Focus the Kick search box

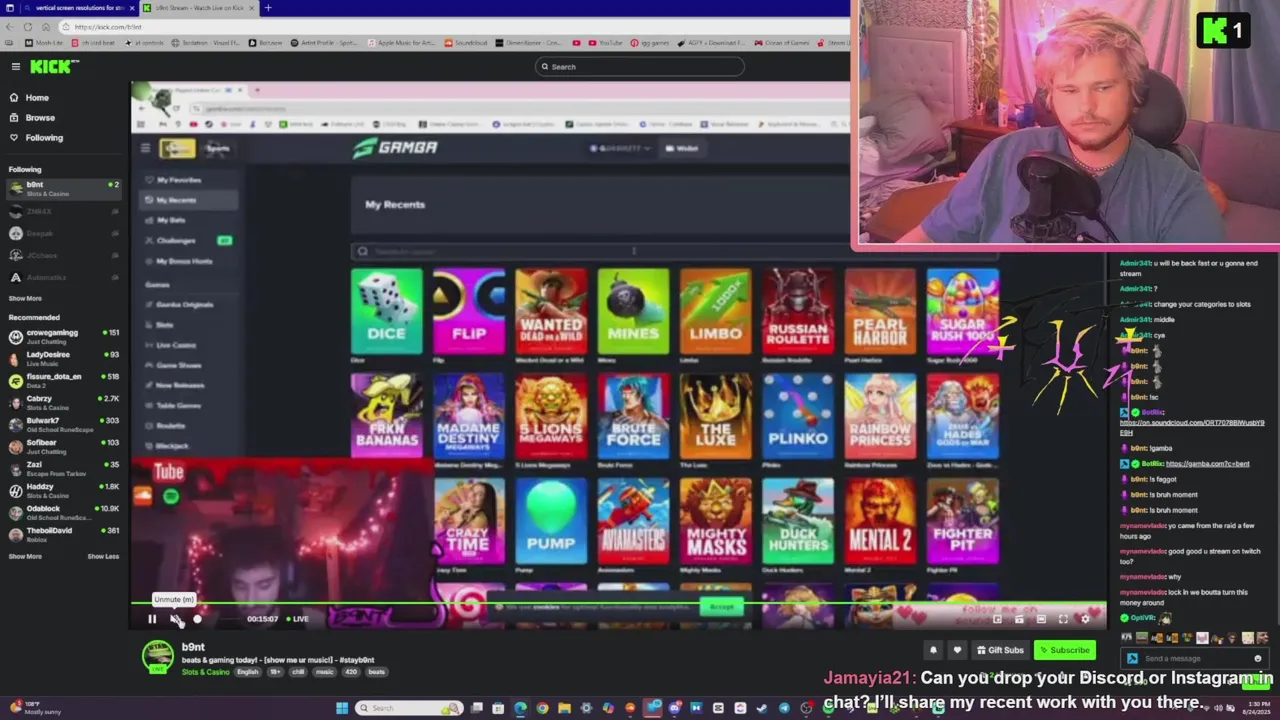[x=640, y=67]
